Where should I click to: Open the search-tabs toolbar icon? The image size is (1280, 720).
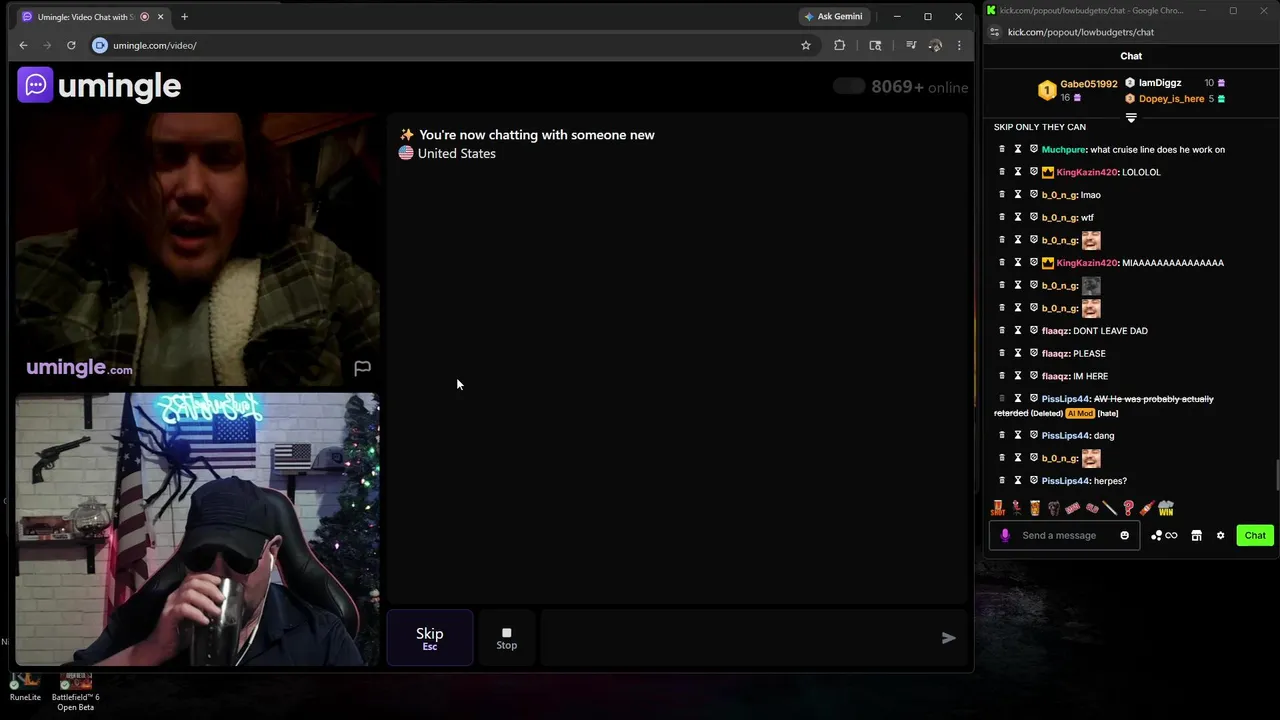[x=875, y=45]
